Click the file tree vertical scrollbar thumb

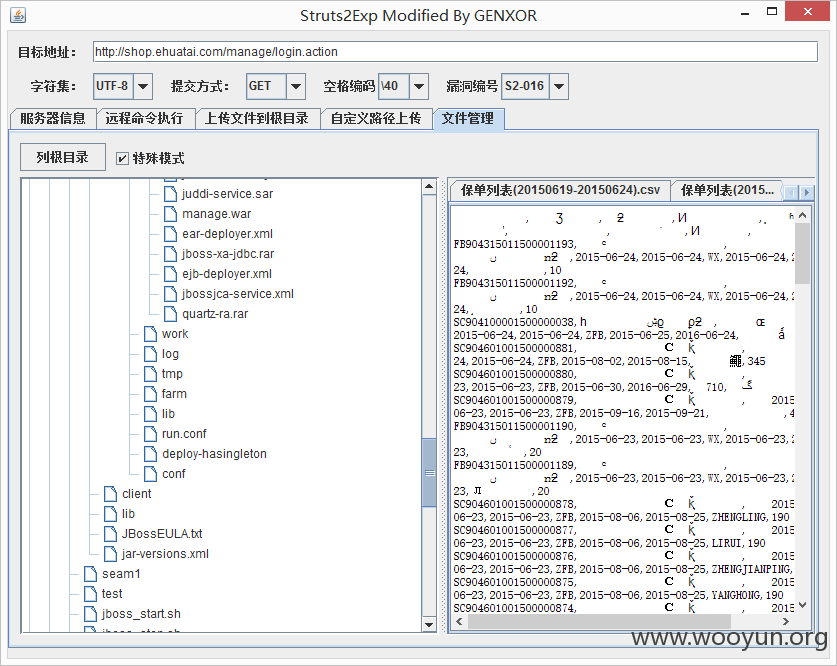click(x=429, y=473)
